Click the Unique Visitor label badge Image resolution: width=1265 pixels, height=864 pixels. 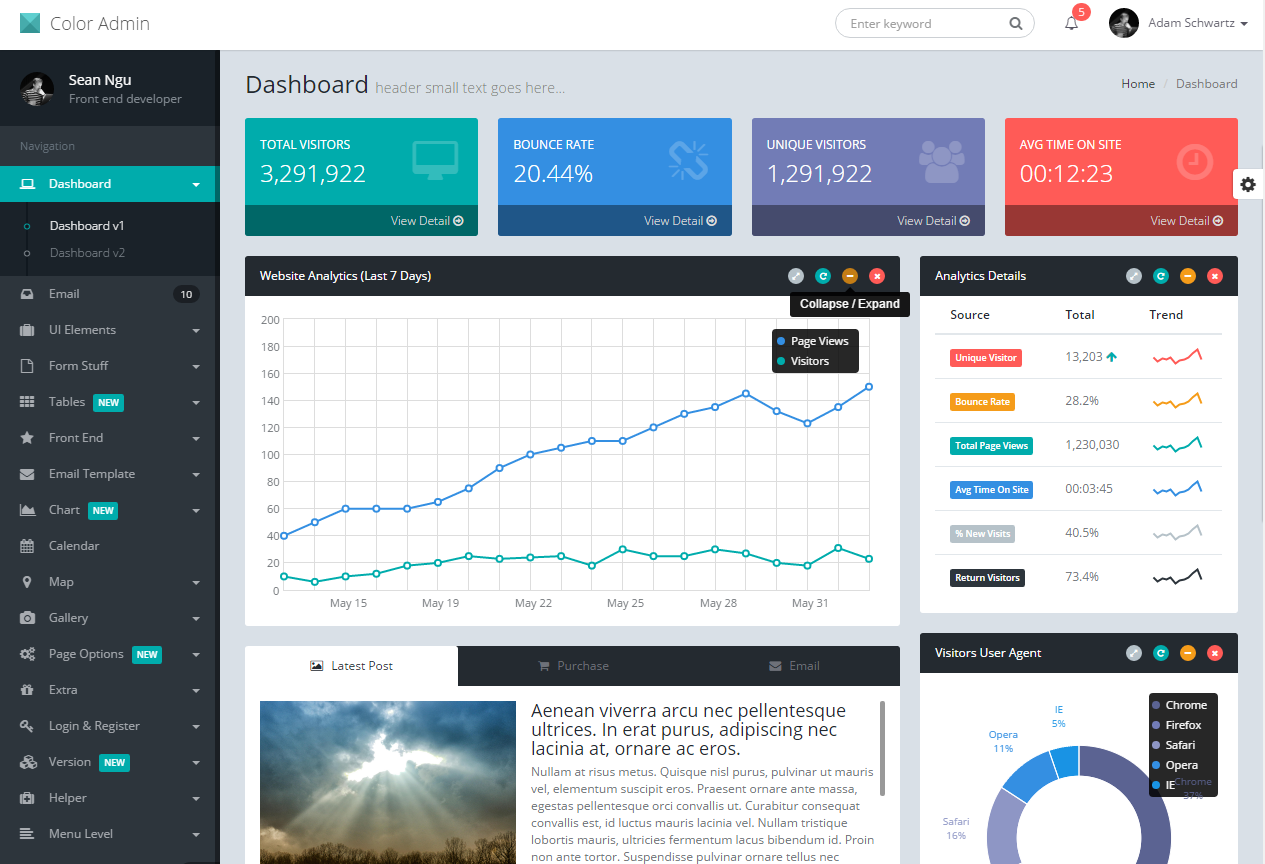[986, 358]
